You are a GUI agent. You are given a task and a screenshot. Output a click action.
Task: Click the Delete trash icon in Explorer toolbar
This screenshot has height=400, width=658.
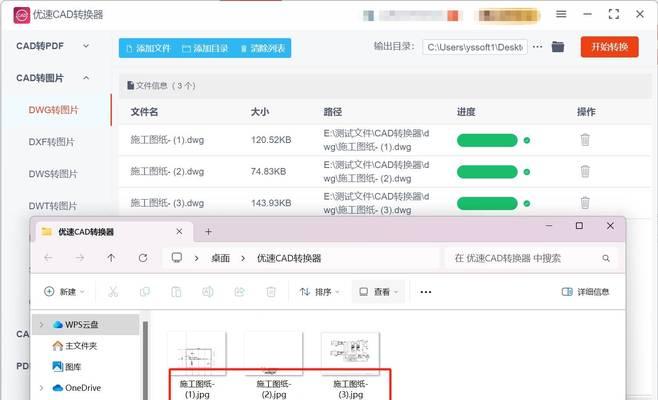[271, 291]
